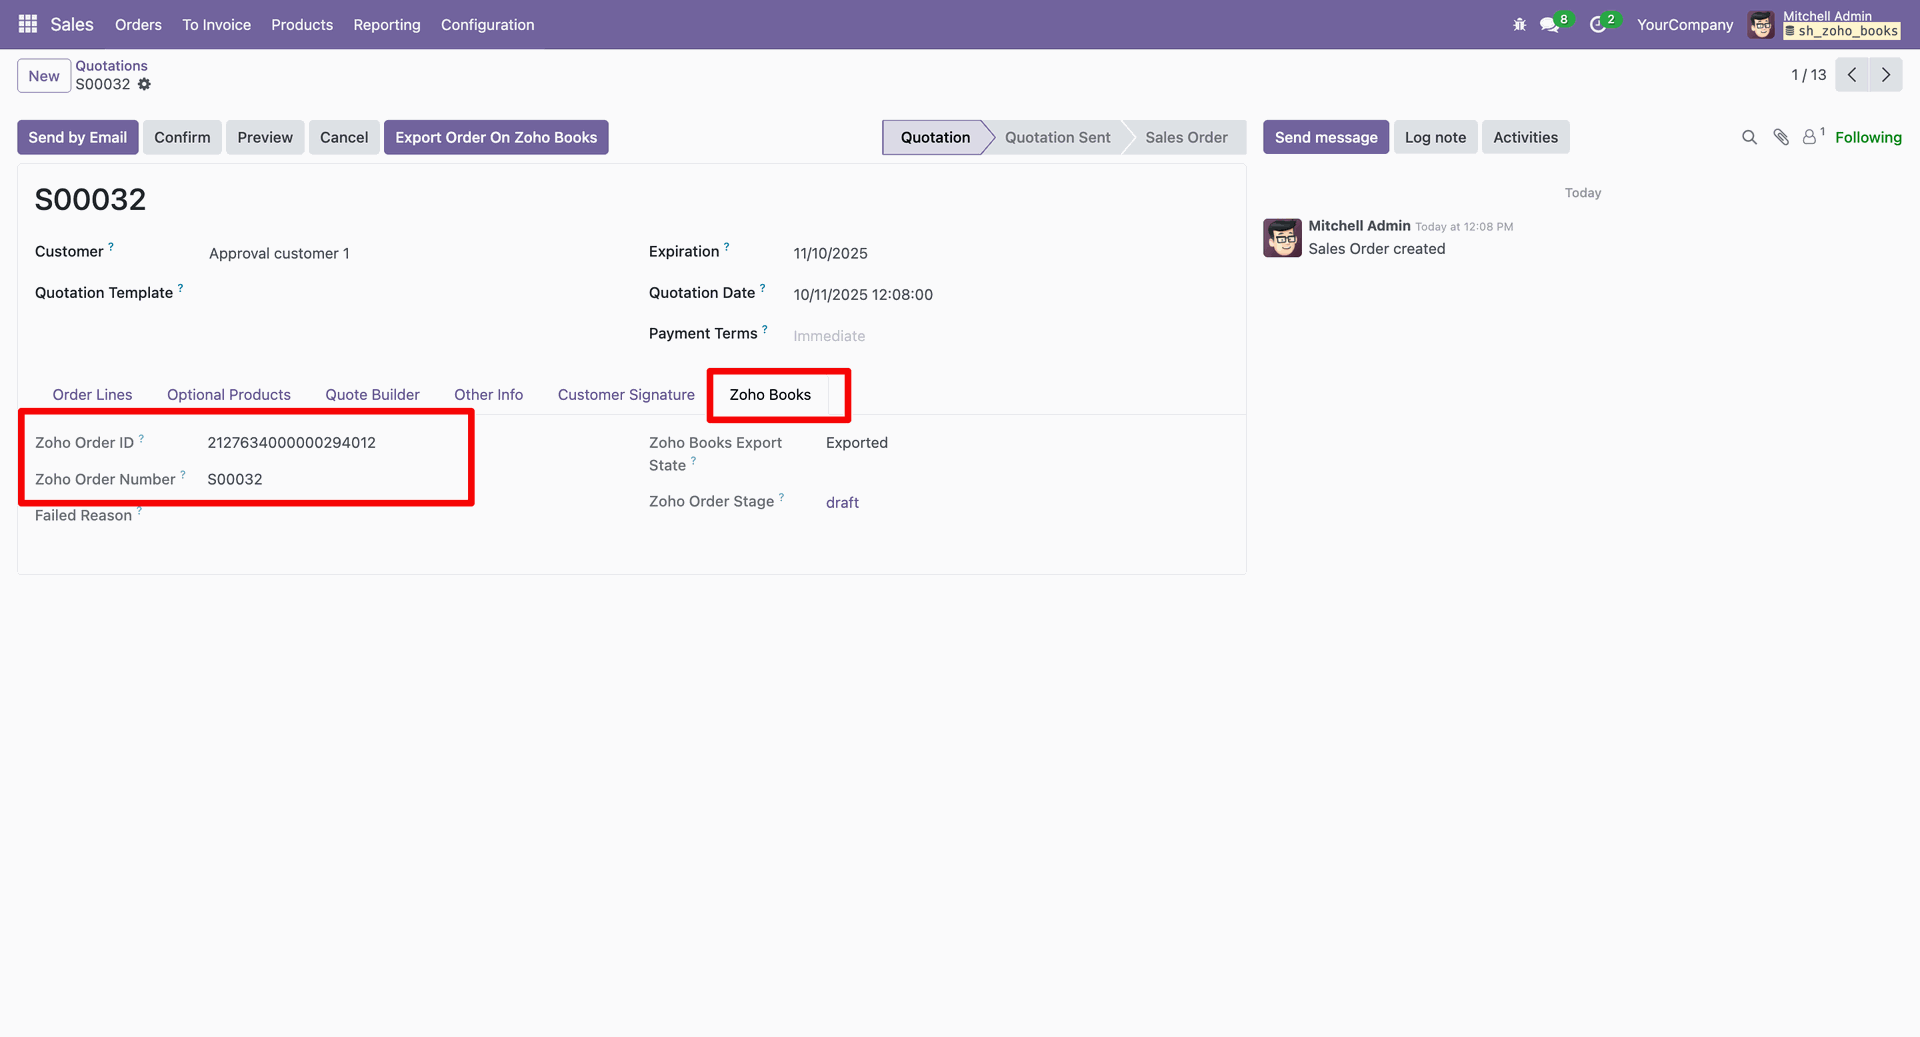Click the Log note button
This screenshot has width=1920, height=1037.
(1435, 137)
